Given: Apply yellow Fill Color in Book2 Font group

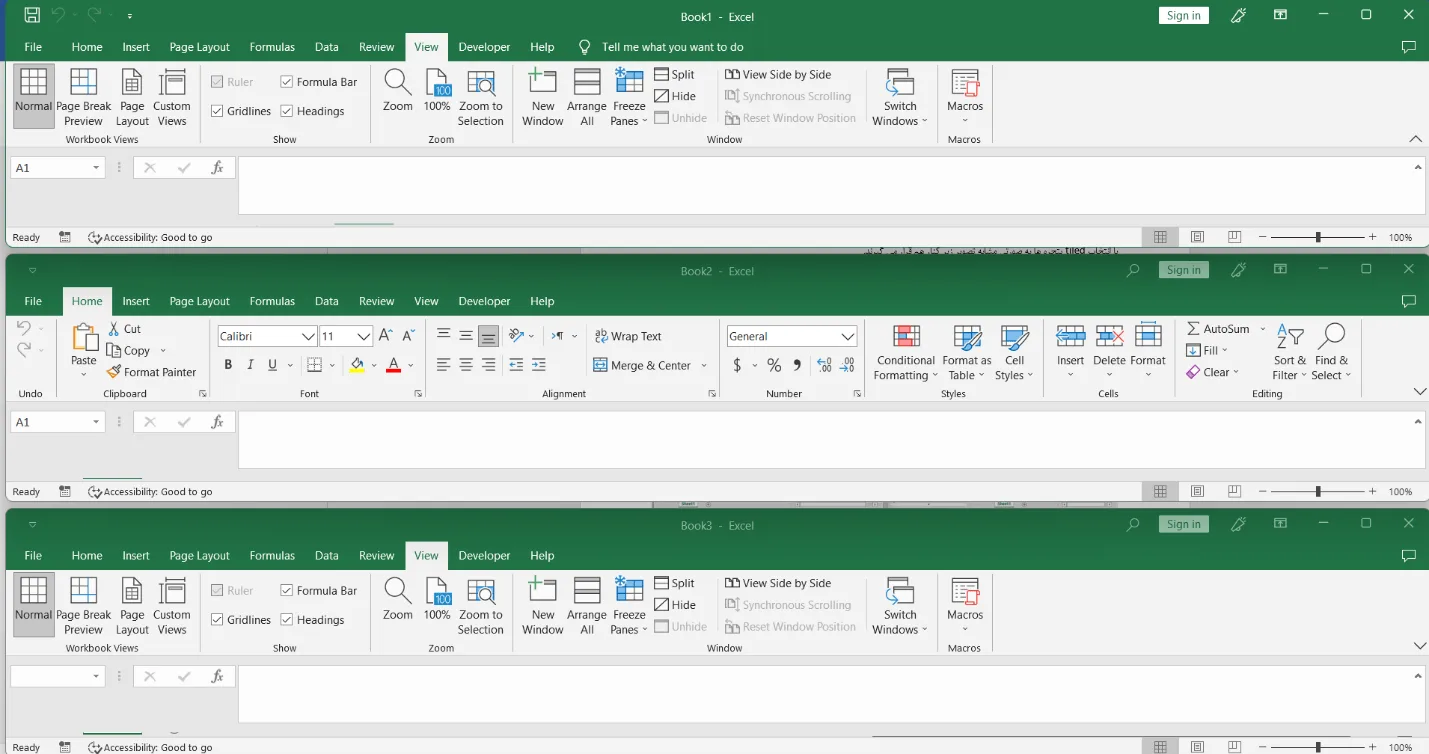Looking at the screenshot, I should tap(357, 365).
